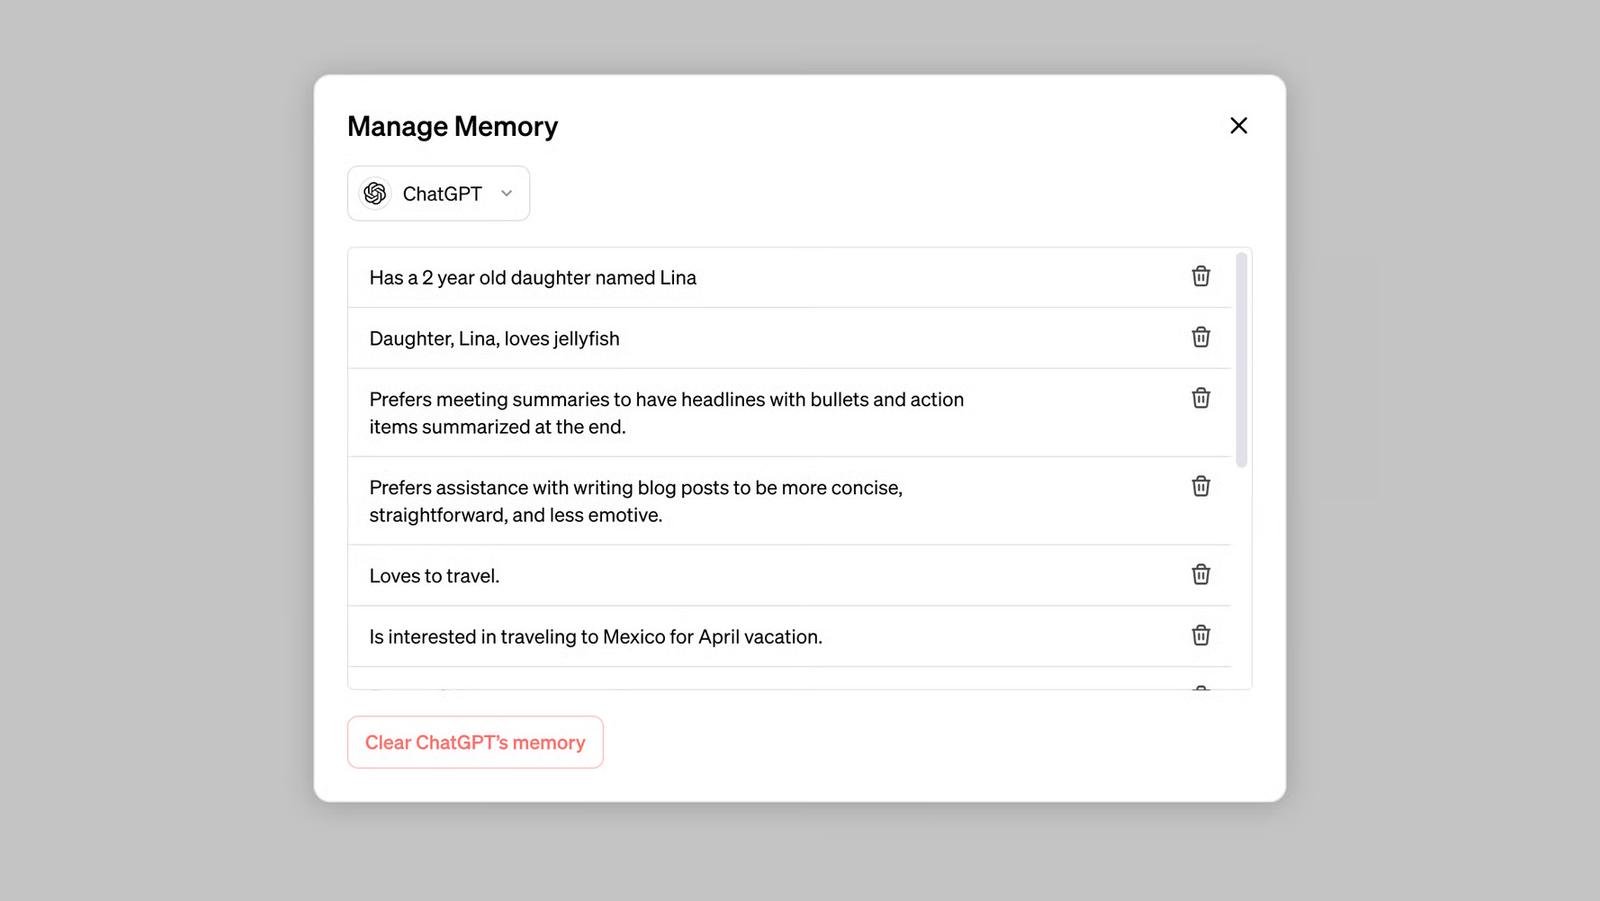Click the Clear ChatGPT's memory button
The image size is (1600, 901).
tap(475, 742)
